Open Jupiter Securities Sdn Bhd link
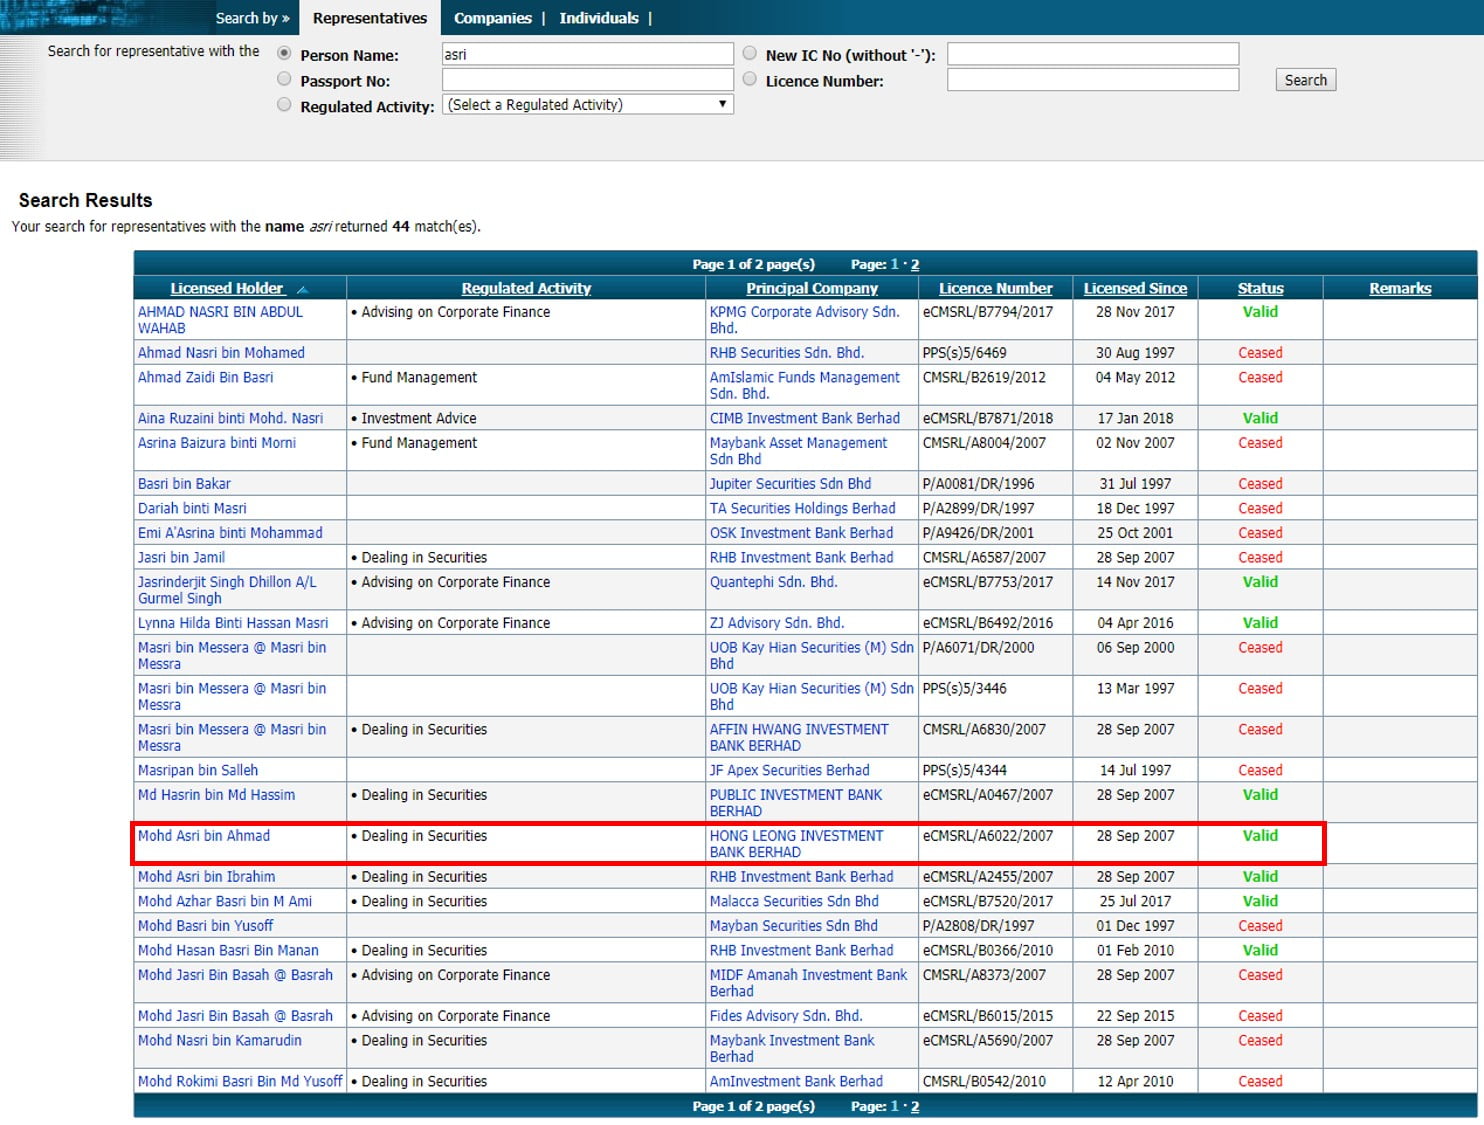 pos(790,484)
